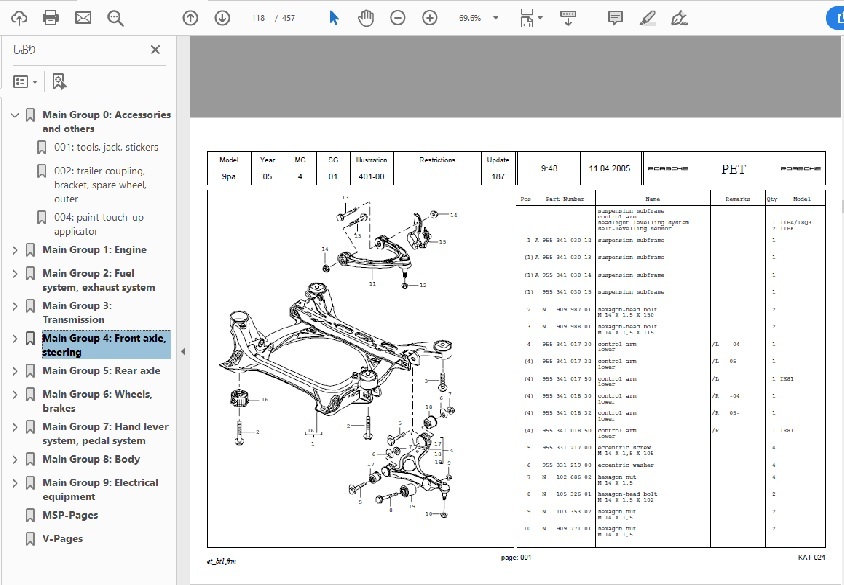
Task: Select Main Group 1: Engine bookmark
Action: click(95, 250)
